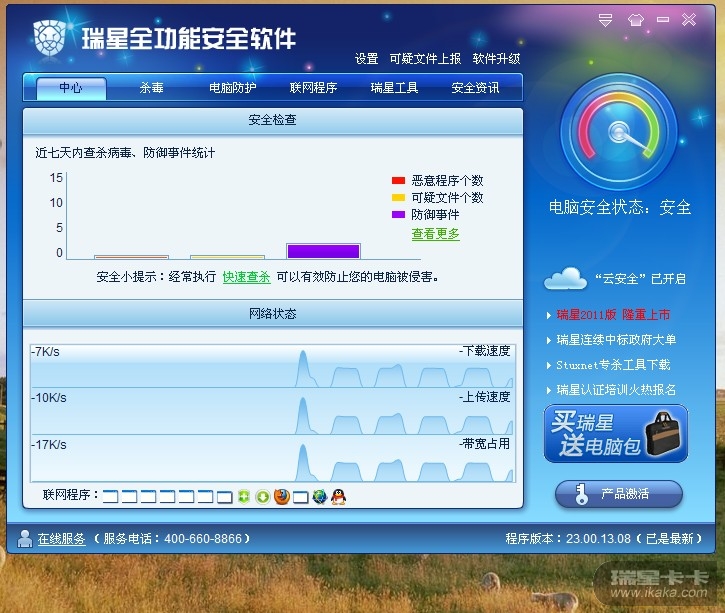Click the purple 防御事件 legend swatch
Viewport: 725px width, 613px height.
[x=398, y=215]
